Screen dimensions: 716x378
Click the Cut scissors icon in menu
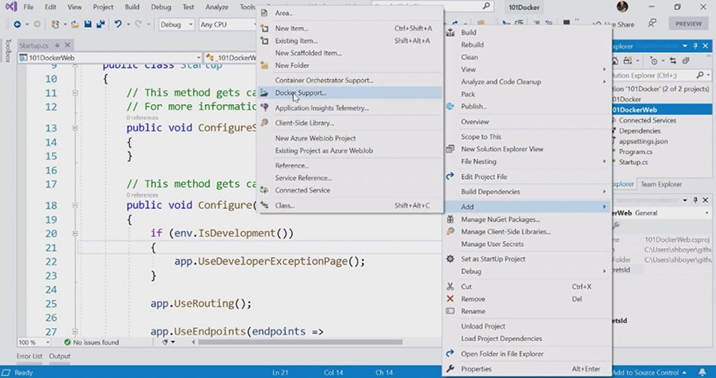point(450,287)
